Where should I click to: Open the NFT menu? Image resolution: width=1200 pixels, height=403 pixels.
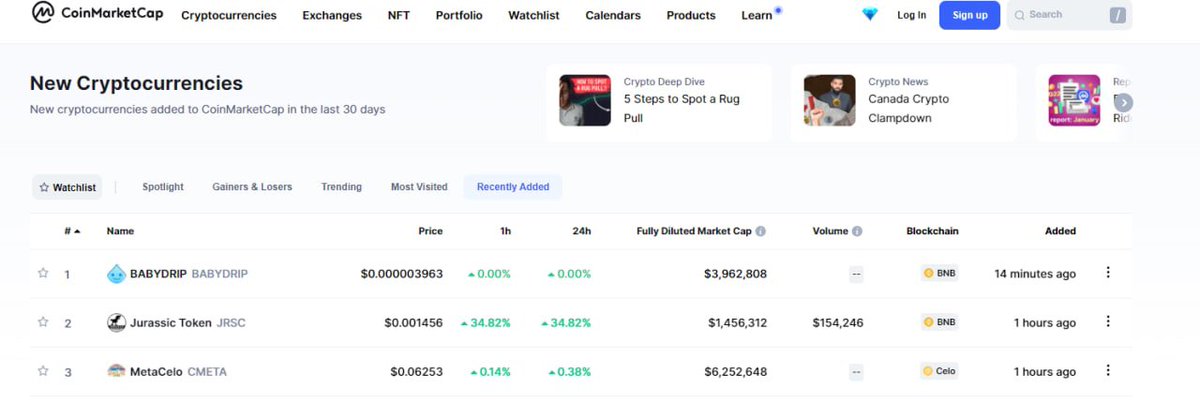[399, 15]
